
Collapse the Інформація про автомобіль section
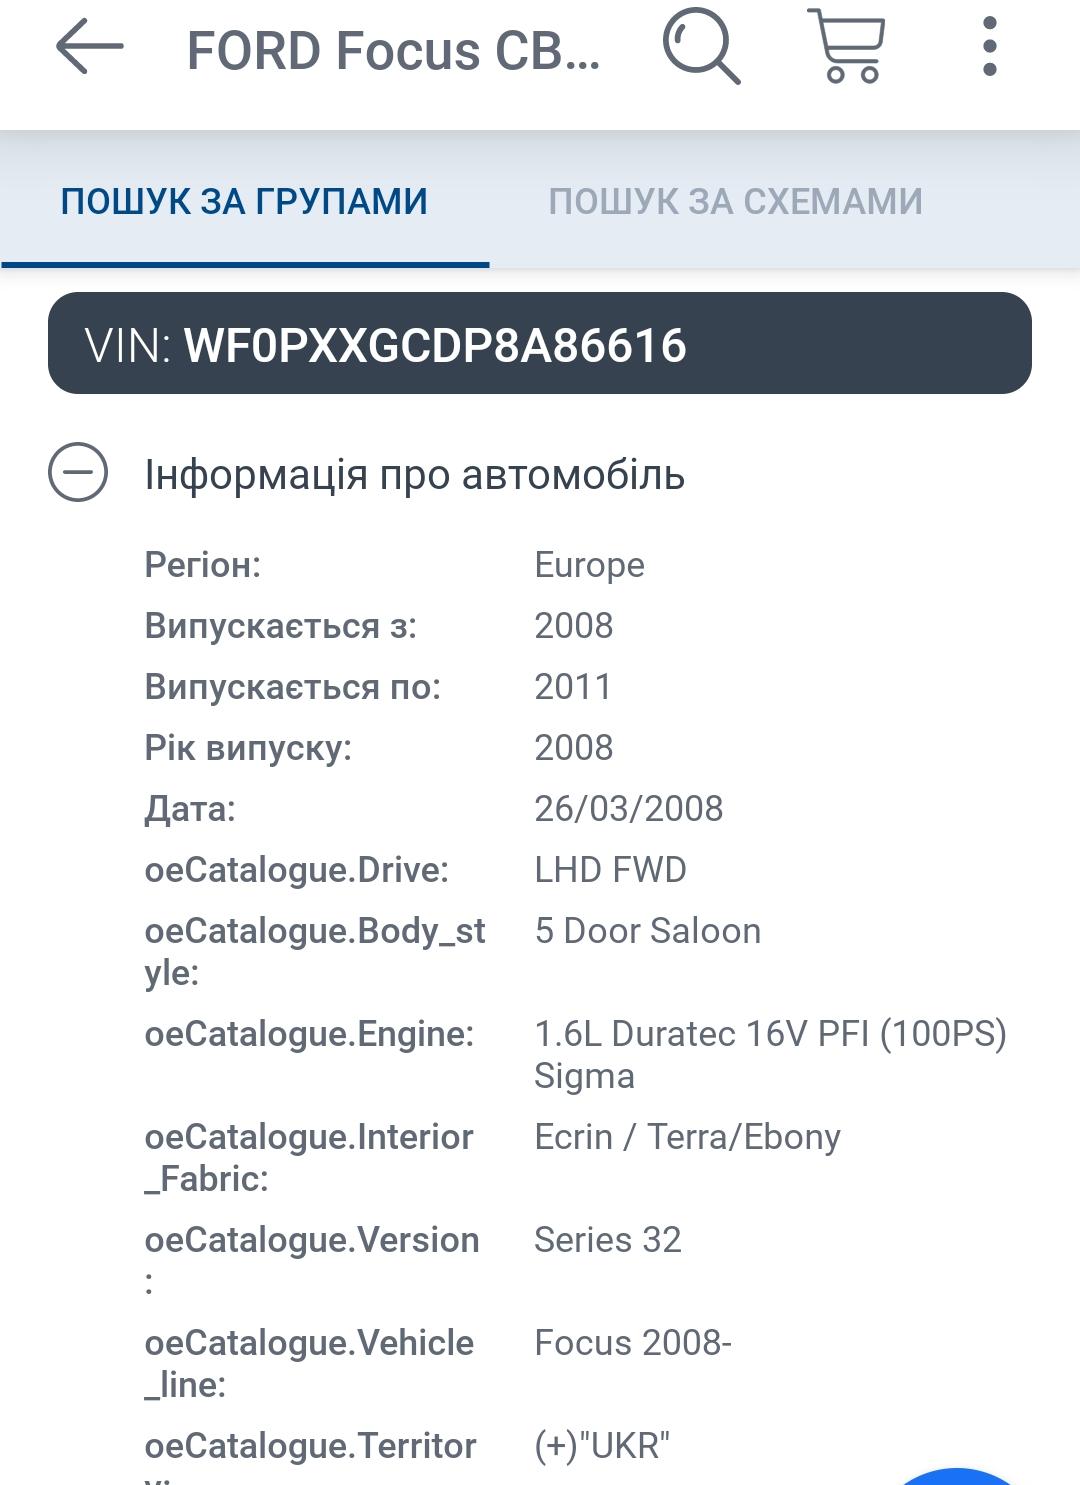coord(414,475)
